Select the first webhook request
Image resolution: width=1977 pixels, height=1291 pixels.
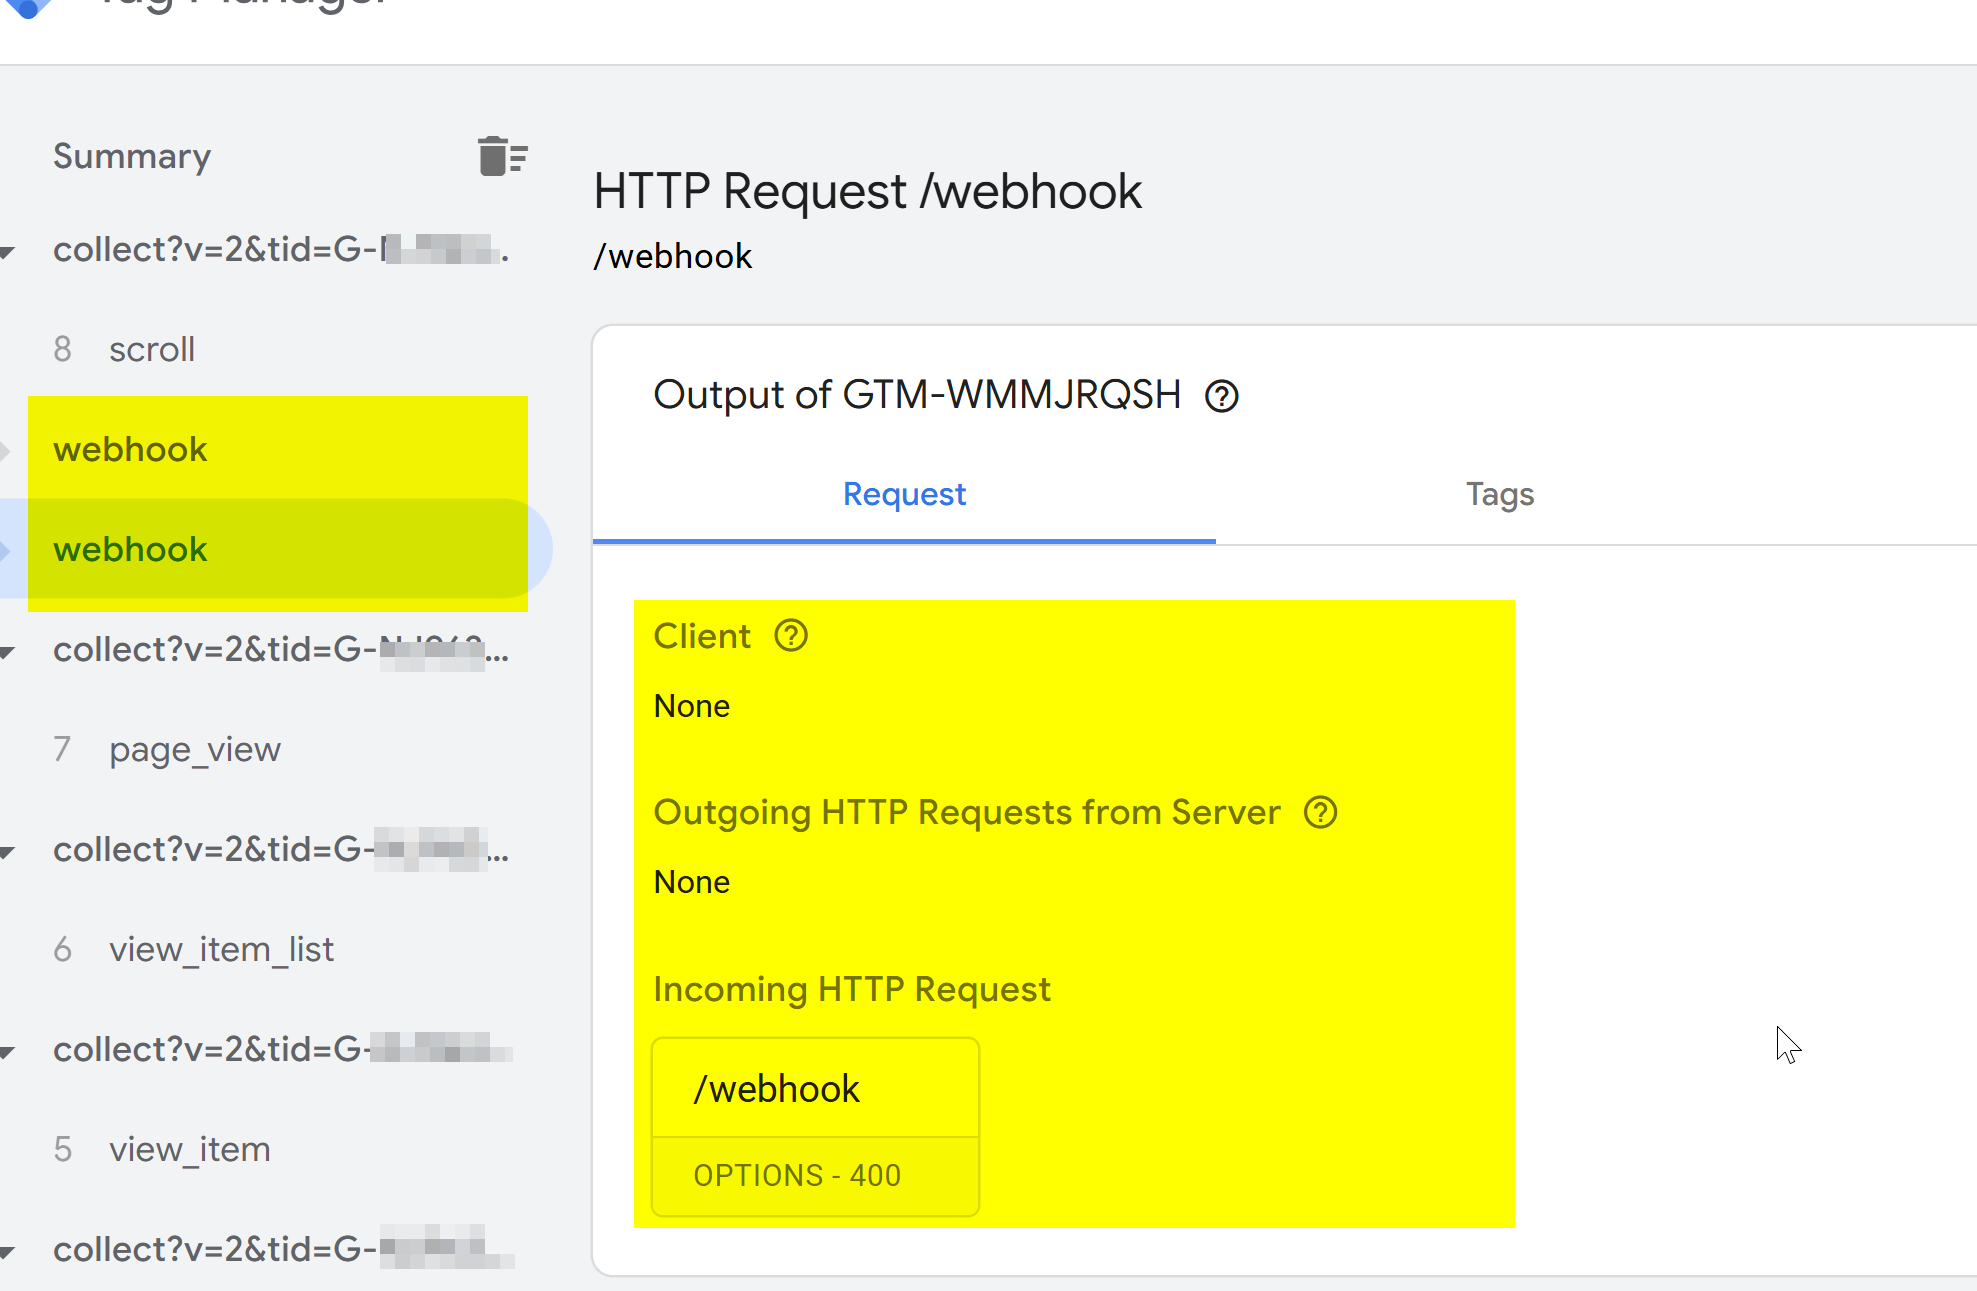130,449
